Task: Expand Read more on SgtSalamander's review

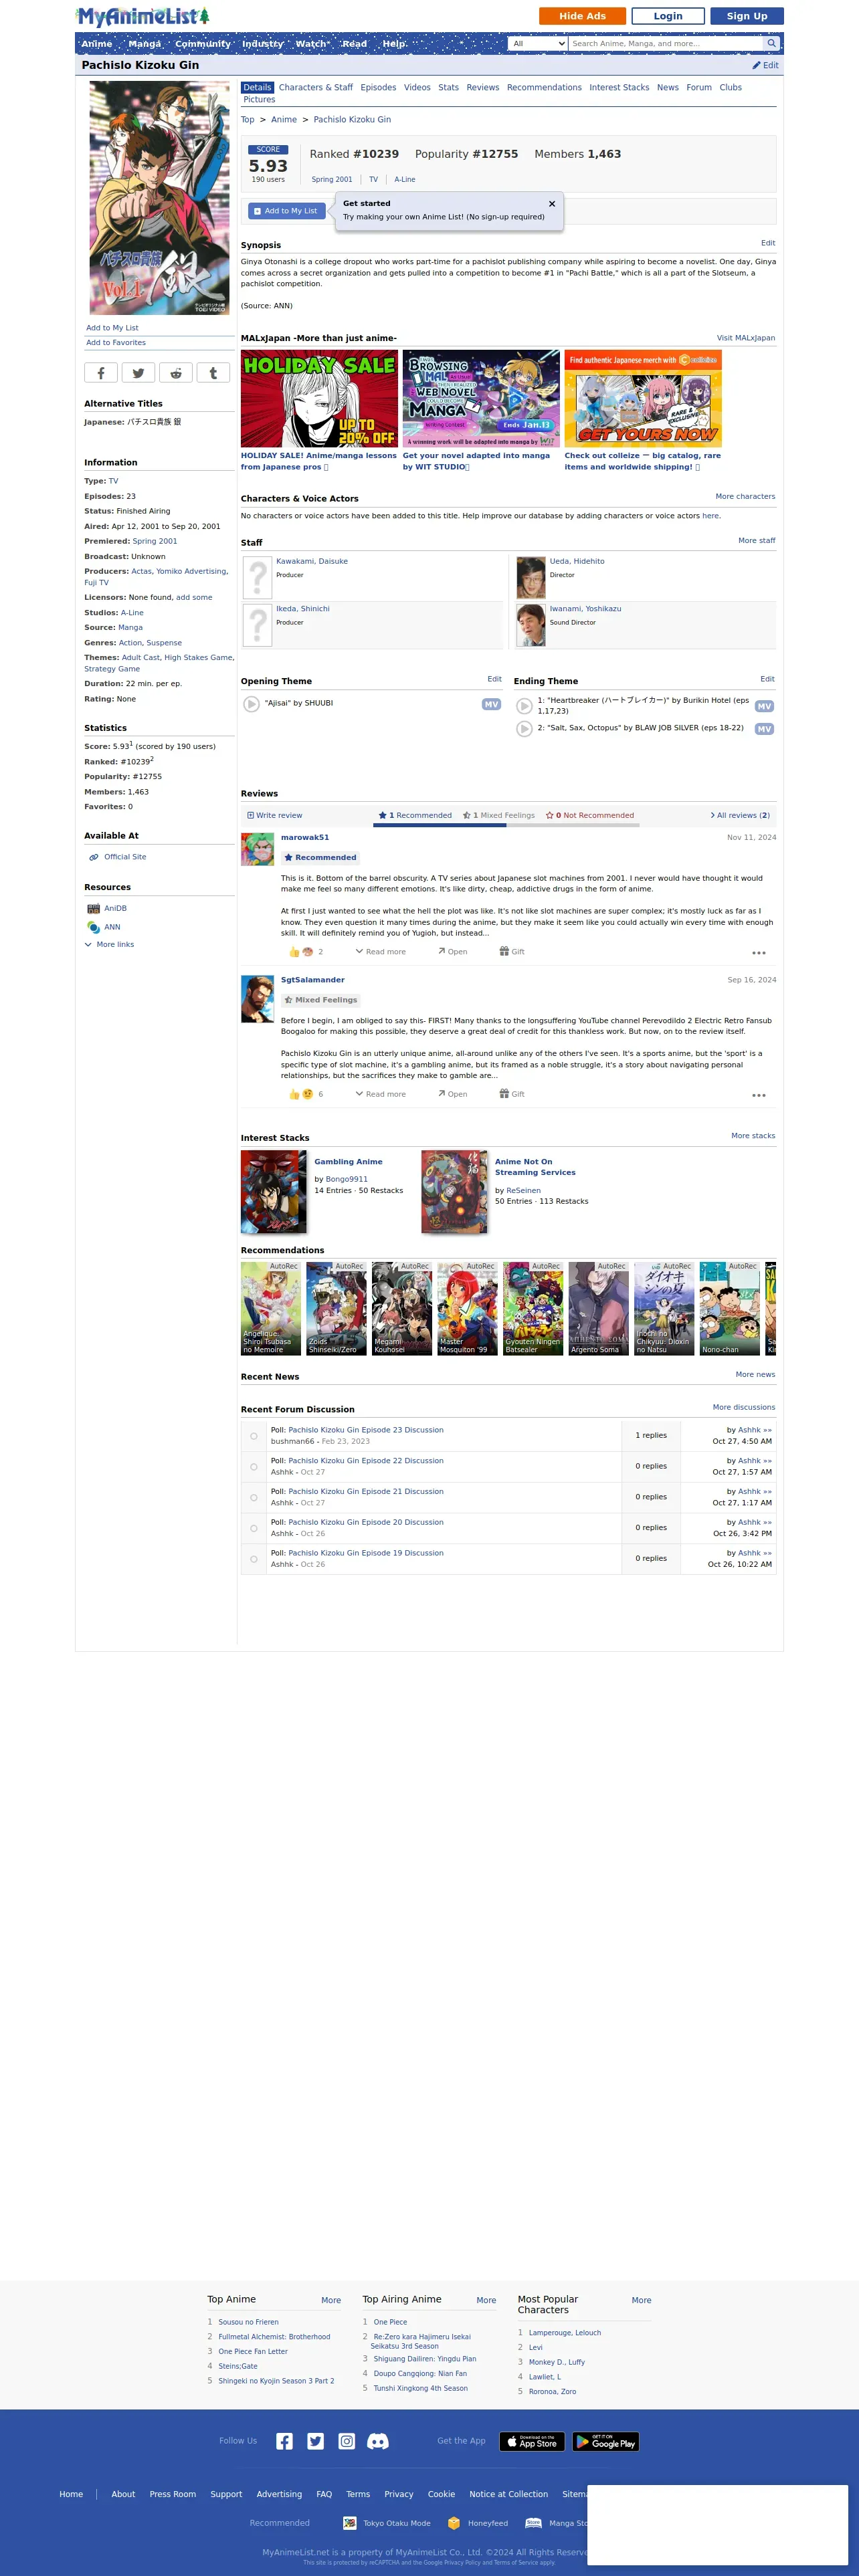Action: tap(381, 1094)
